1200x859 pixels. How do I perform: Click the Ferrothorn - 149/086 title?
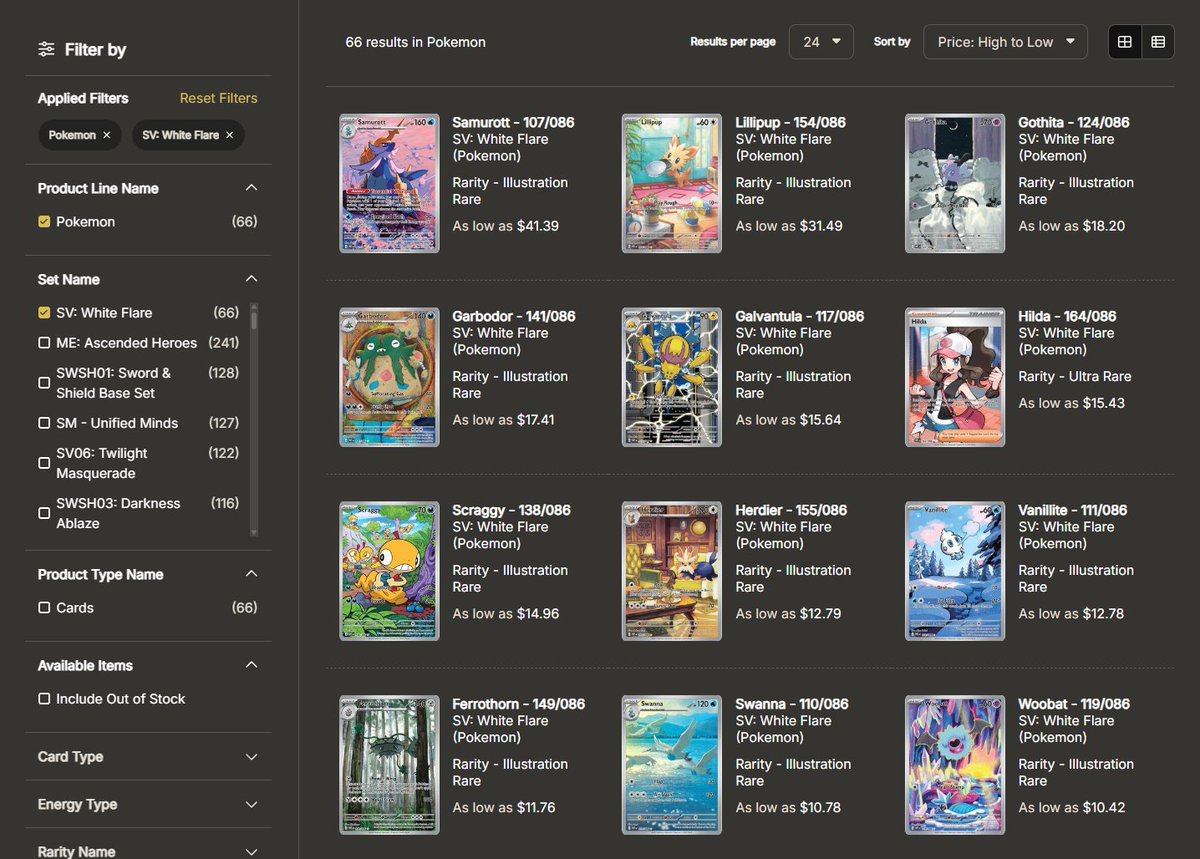click(518, 704)
